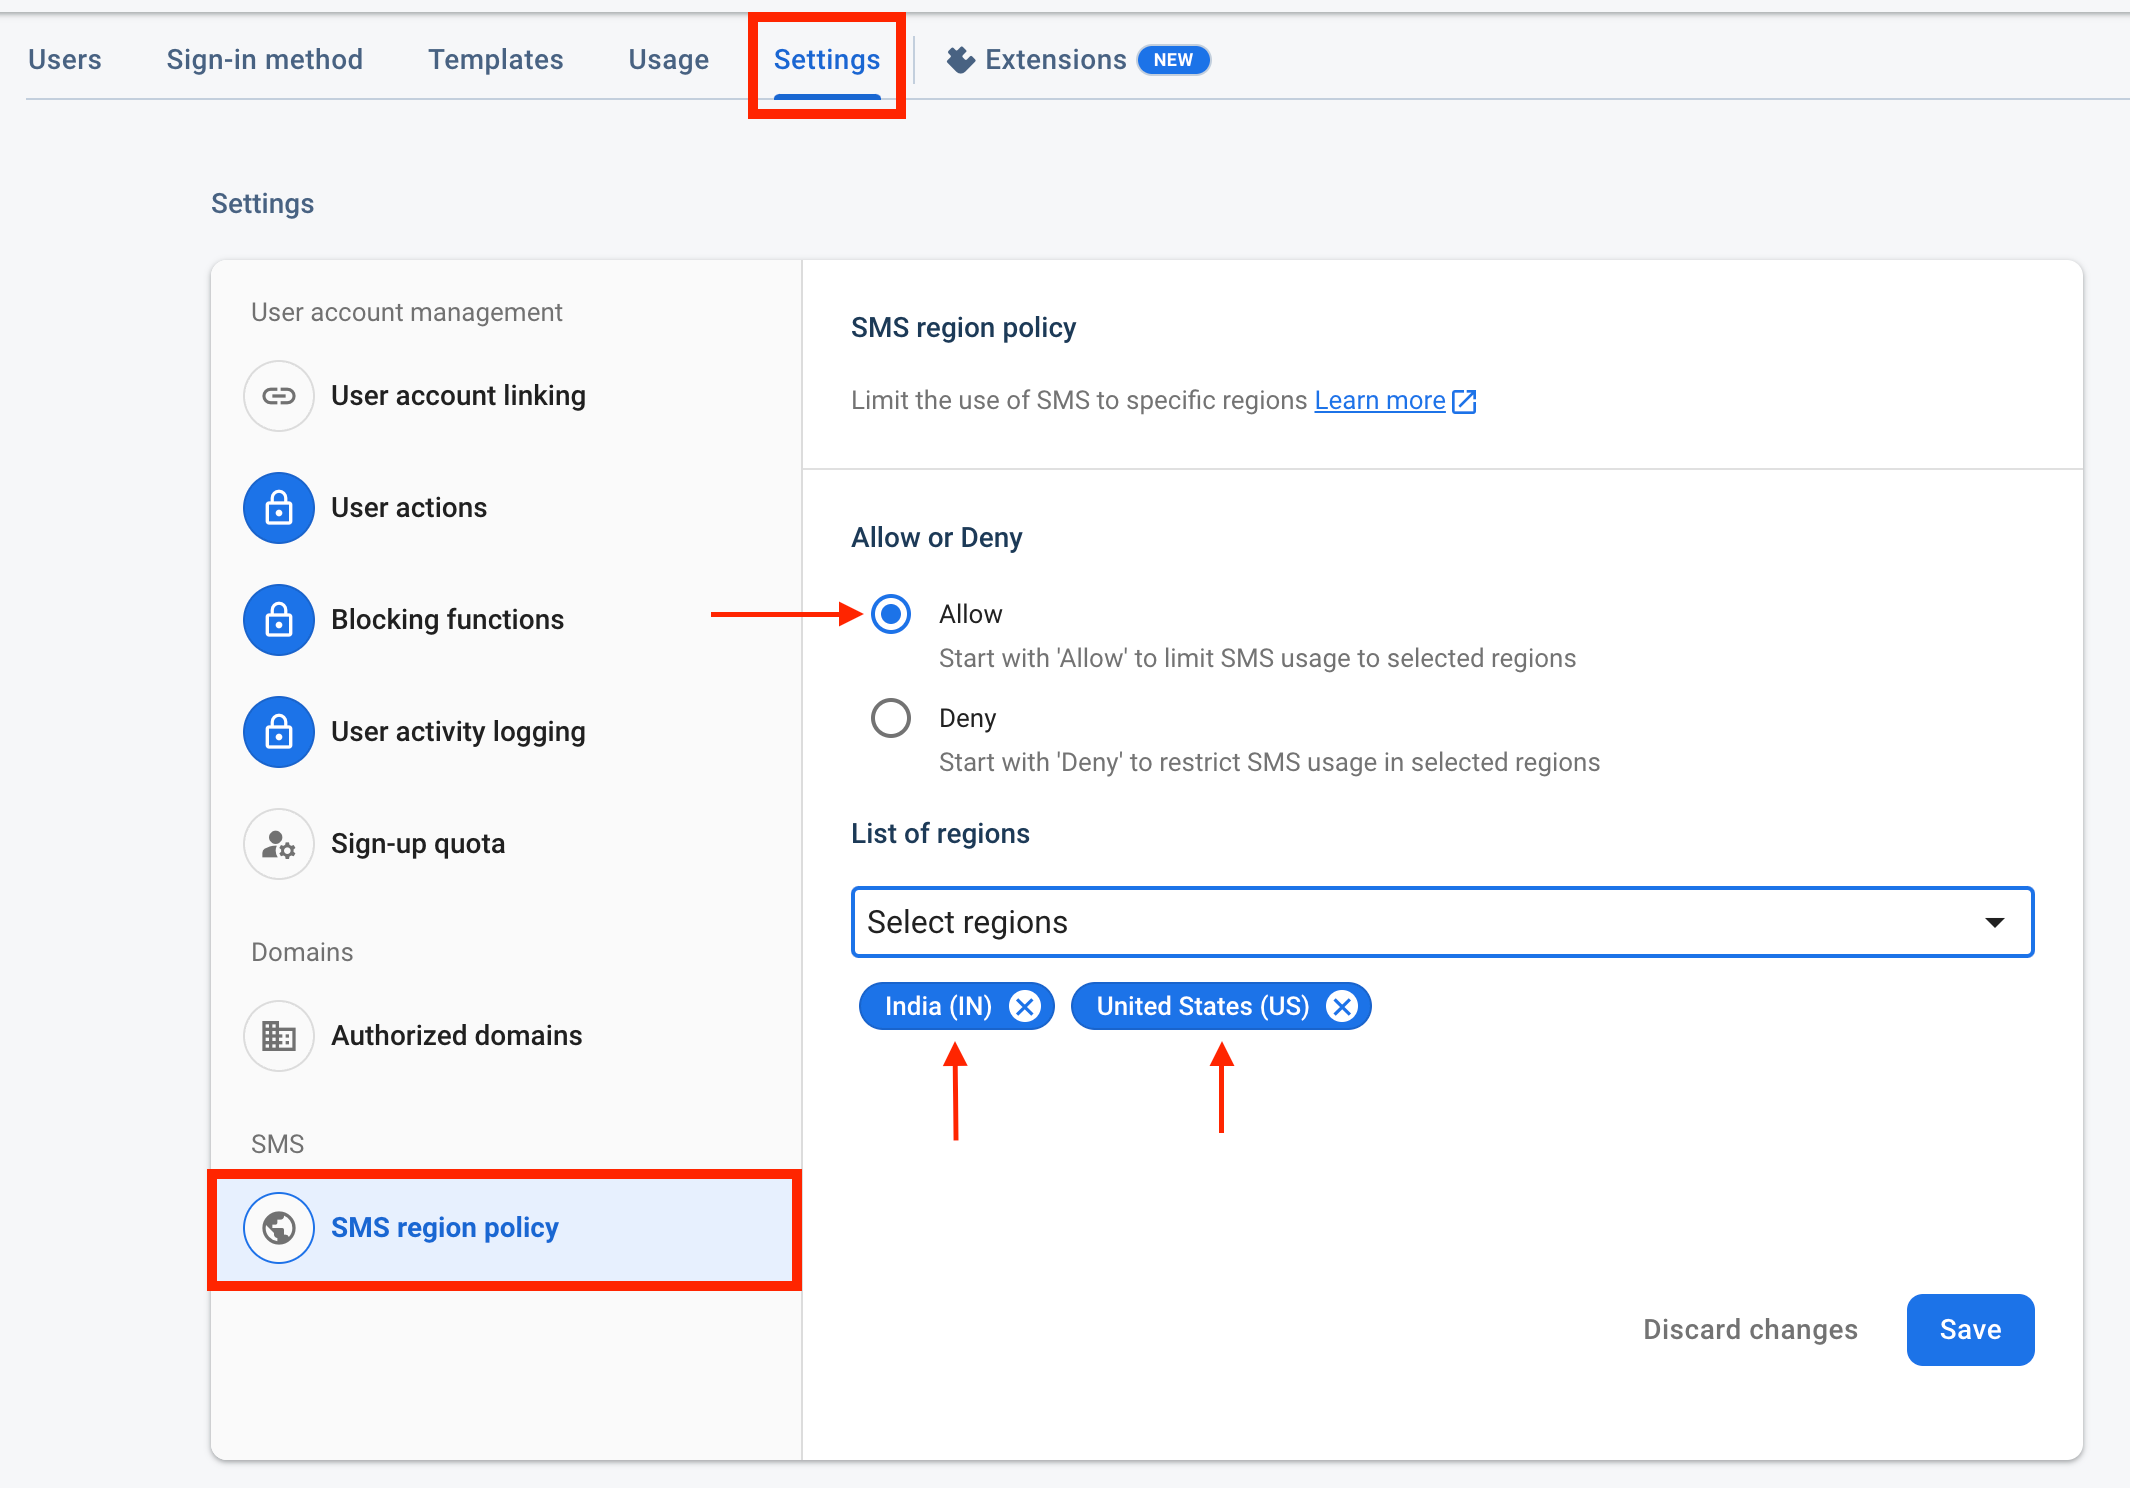Open the Select regions dropdown arrow

(x=1995, y=922)
